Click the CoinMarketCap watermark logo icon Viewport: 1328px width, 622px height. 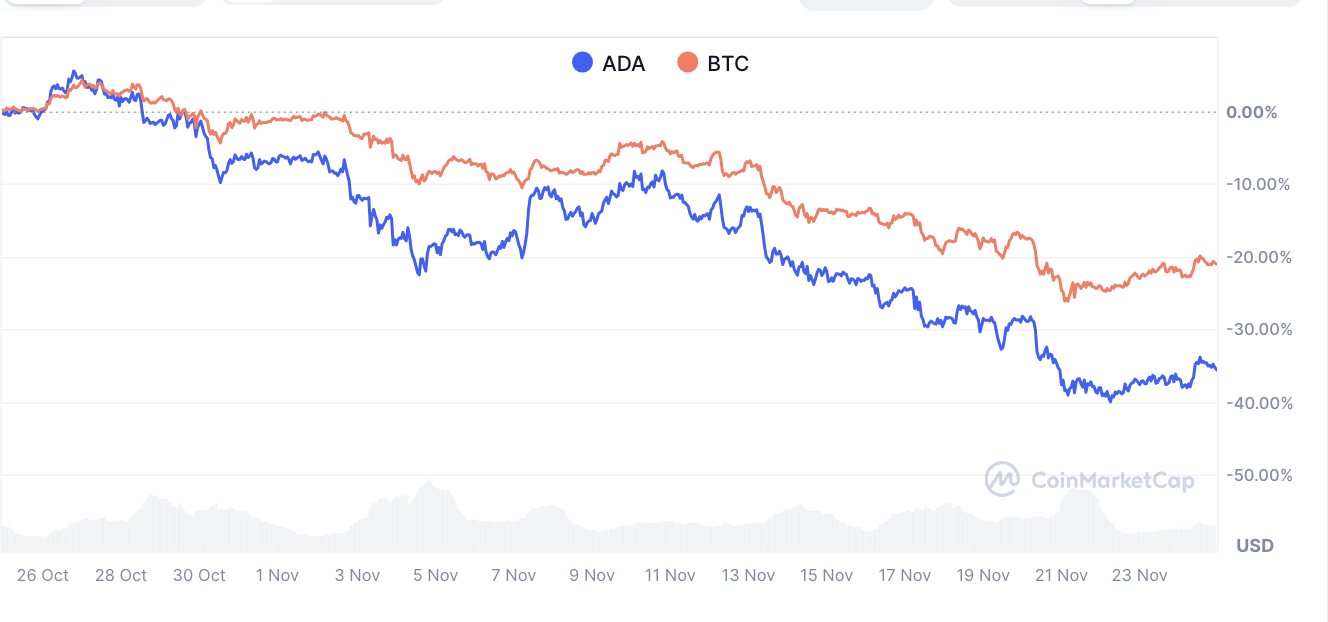pyautogui.click(x=1002, y=479)
